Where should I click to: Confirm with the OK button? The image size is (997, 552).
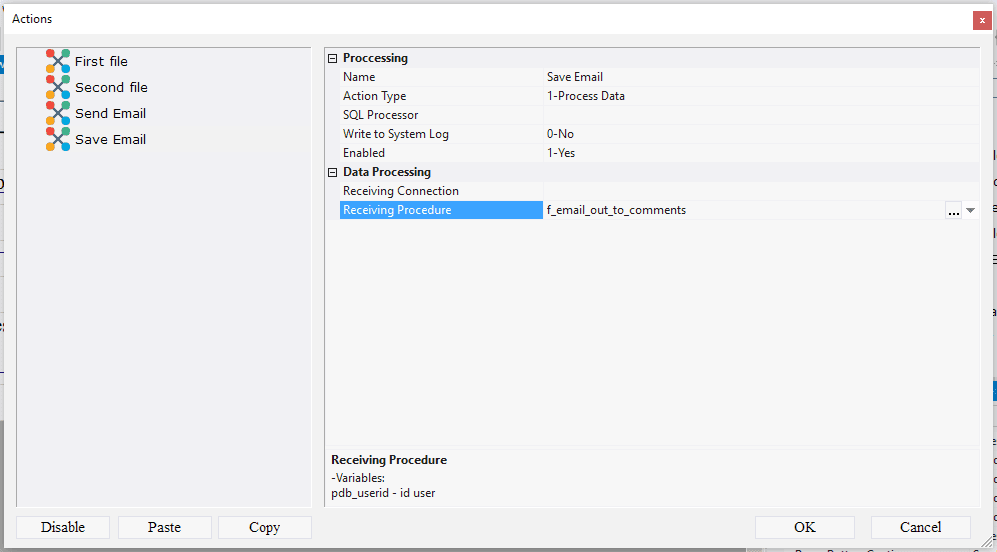[804, 527]
